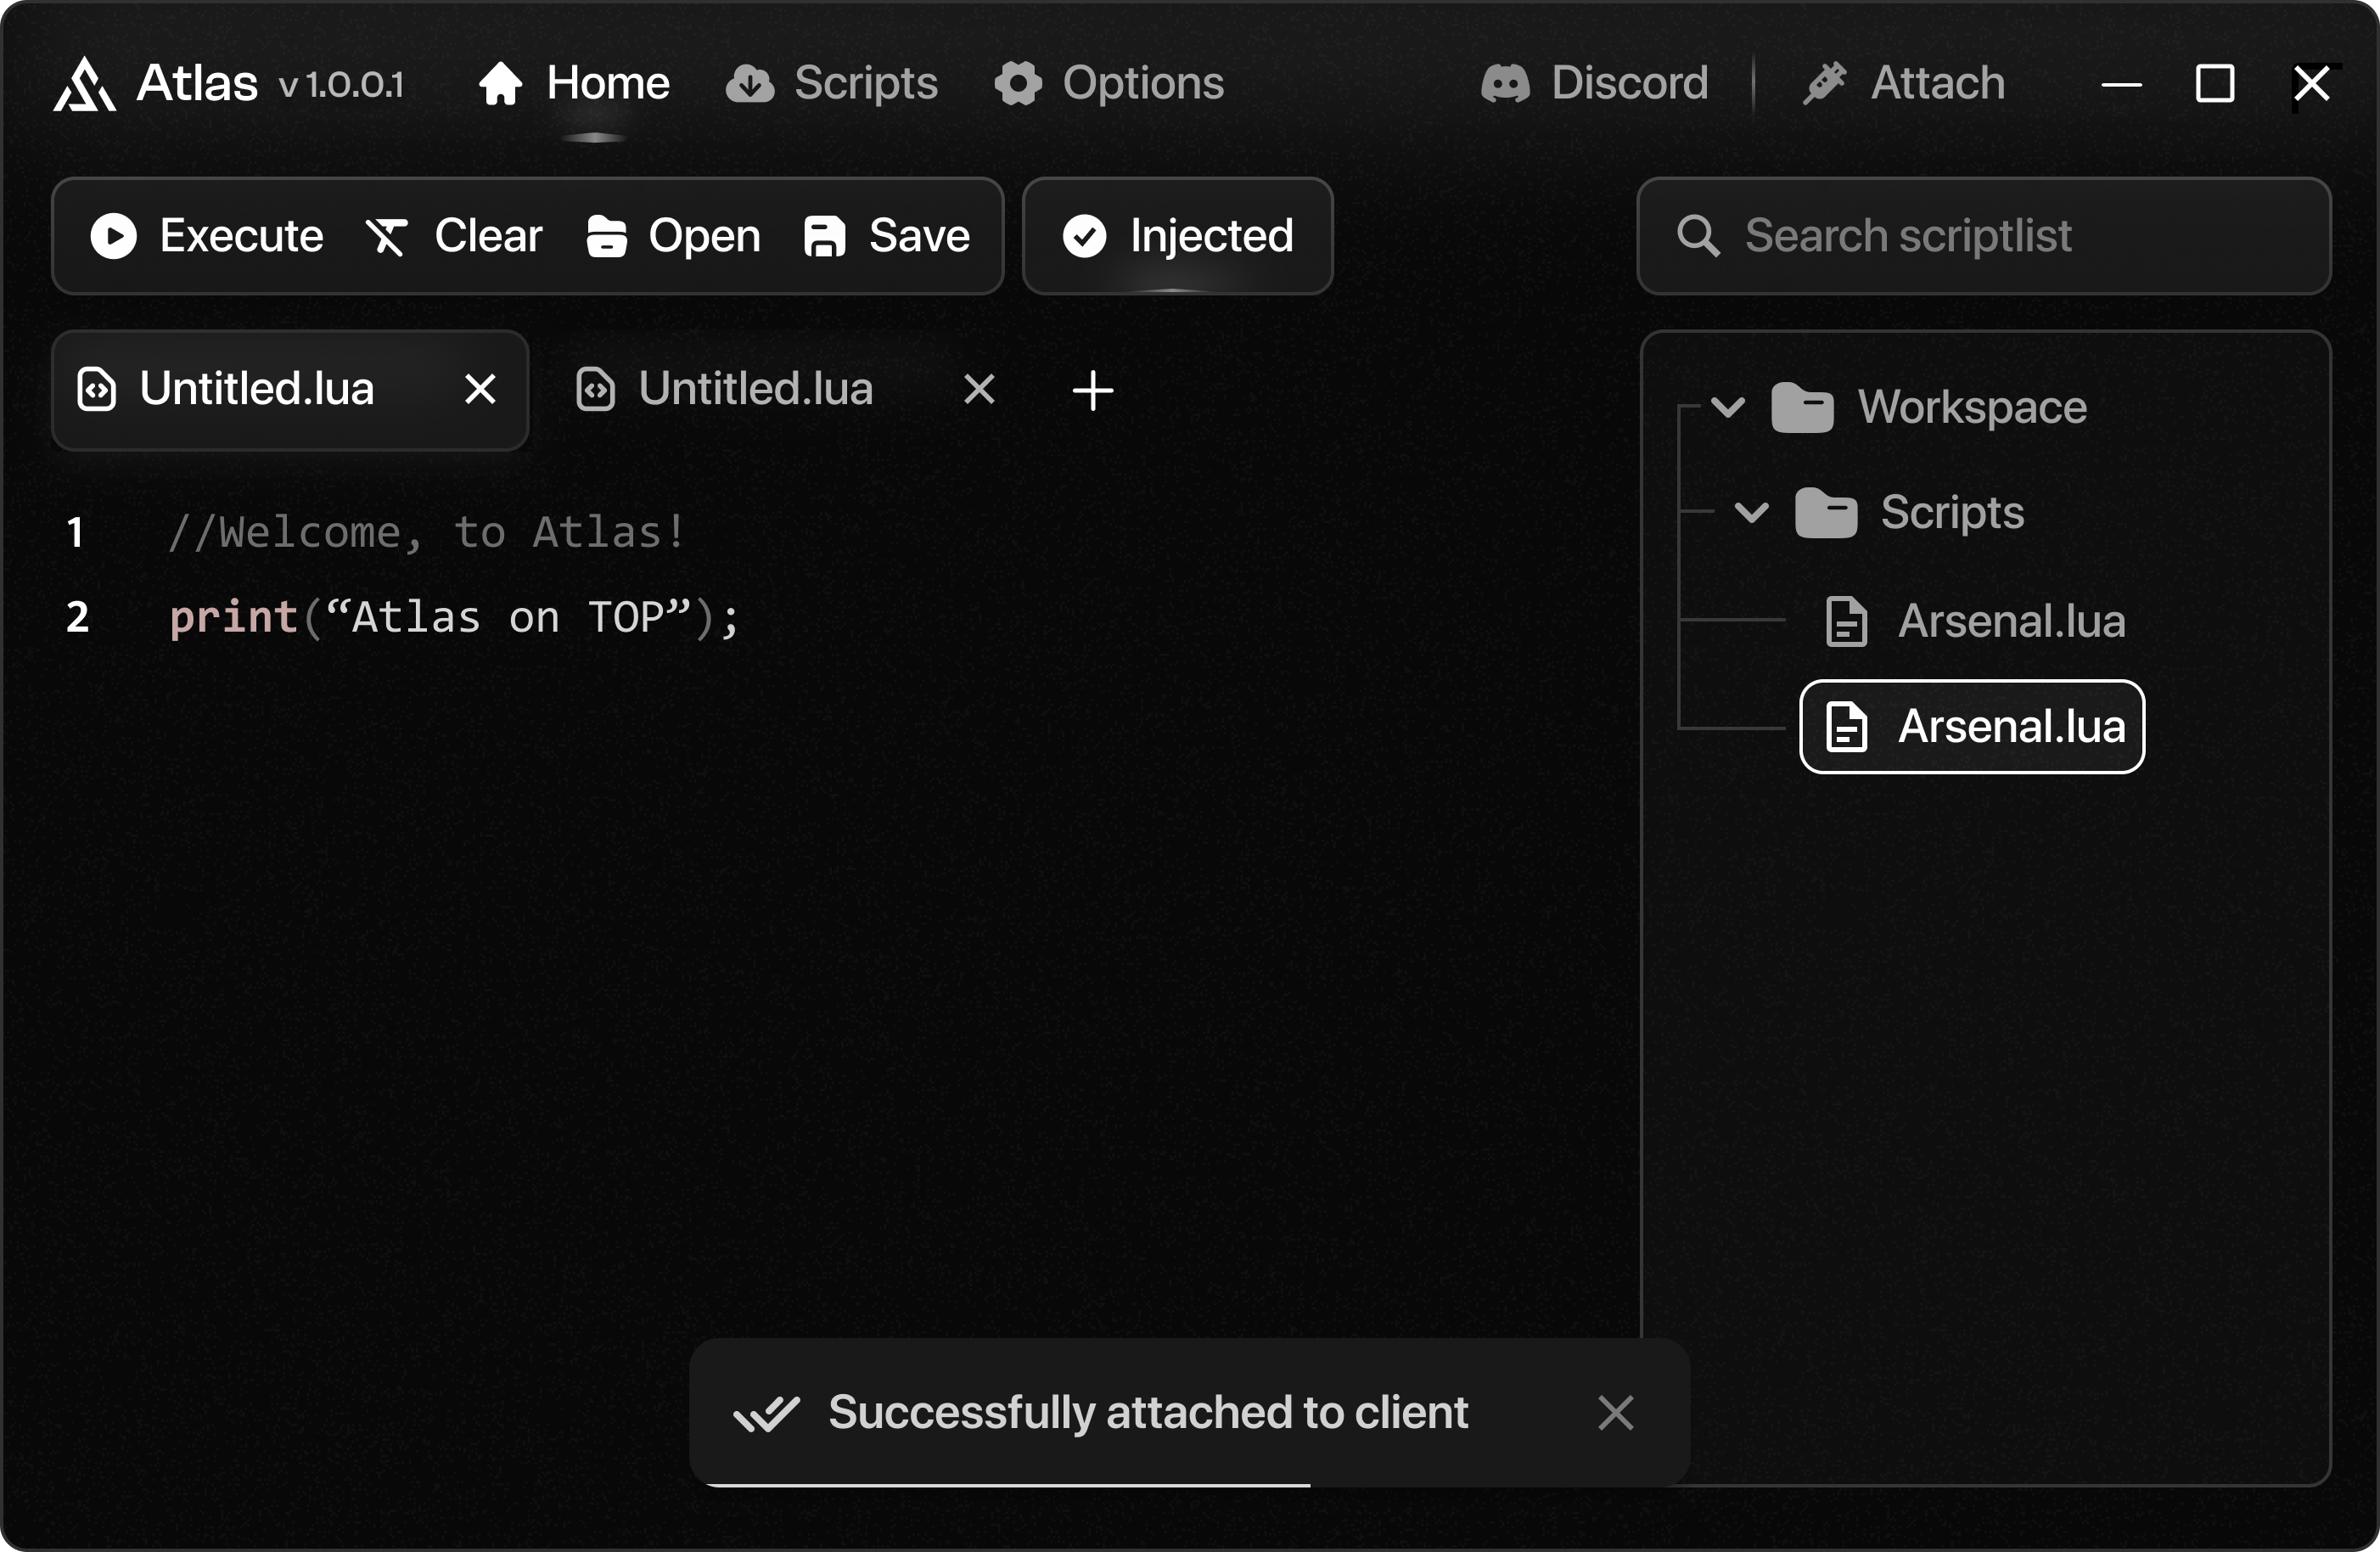2380x1552 pixels.
Task: Collapse the Workspace folder chevron
Action: (1728, 407)
